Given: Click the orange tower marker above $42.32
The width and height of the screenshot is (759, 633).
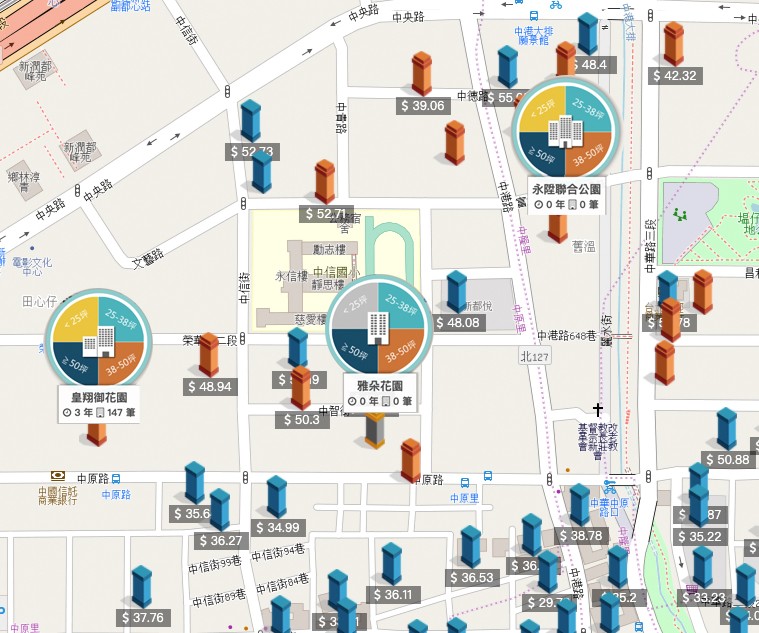Looking at the screenshot, I should pyautogui.click(x=673, y=44).
